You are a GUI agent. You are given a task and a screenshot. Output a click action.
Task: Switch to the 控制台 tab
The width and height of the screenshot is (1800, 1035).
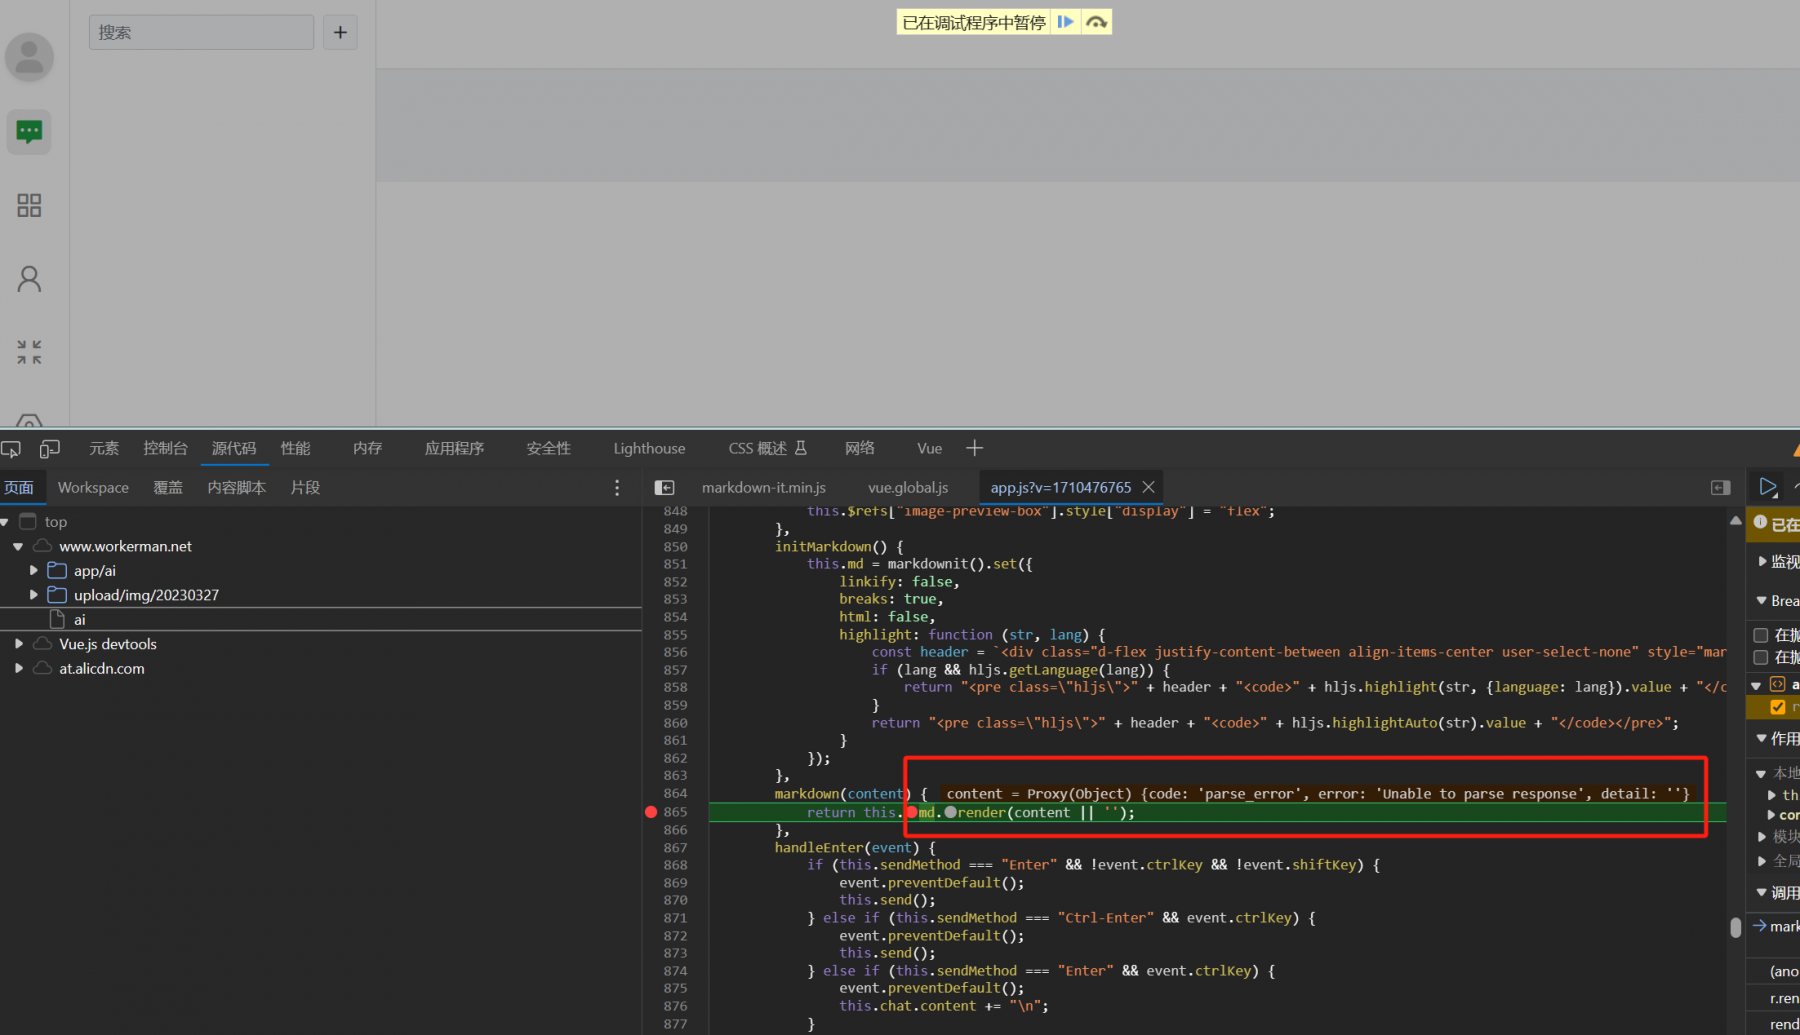coord(165,448)
